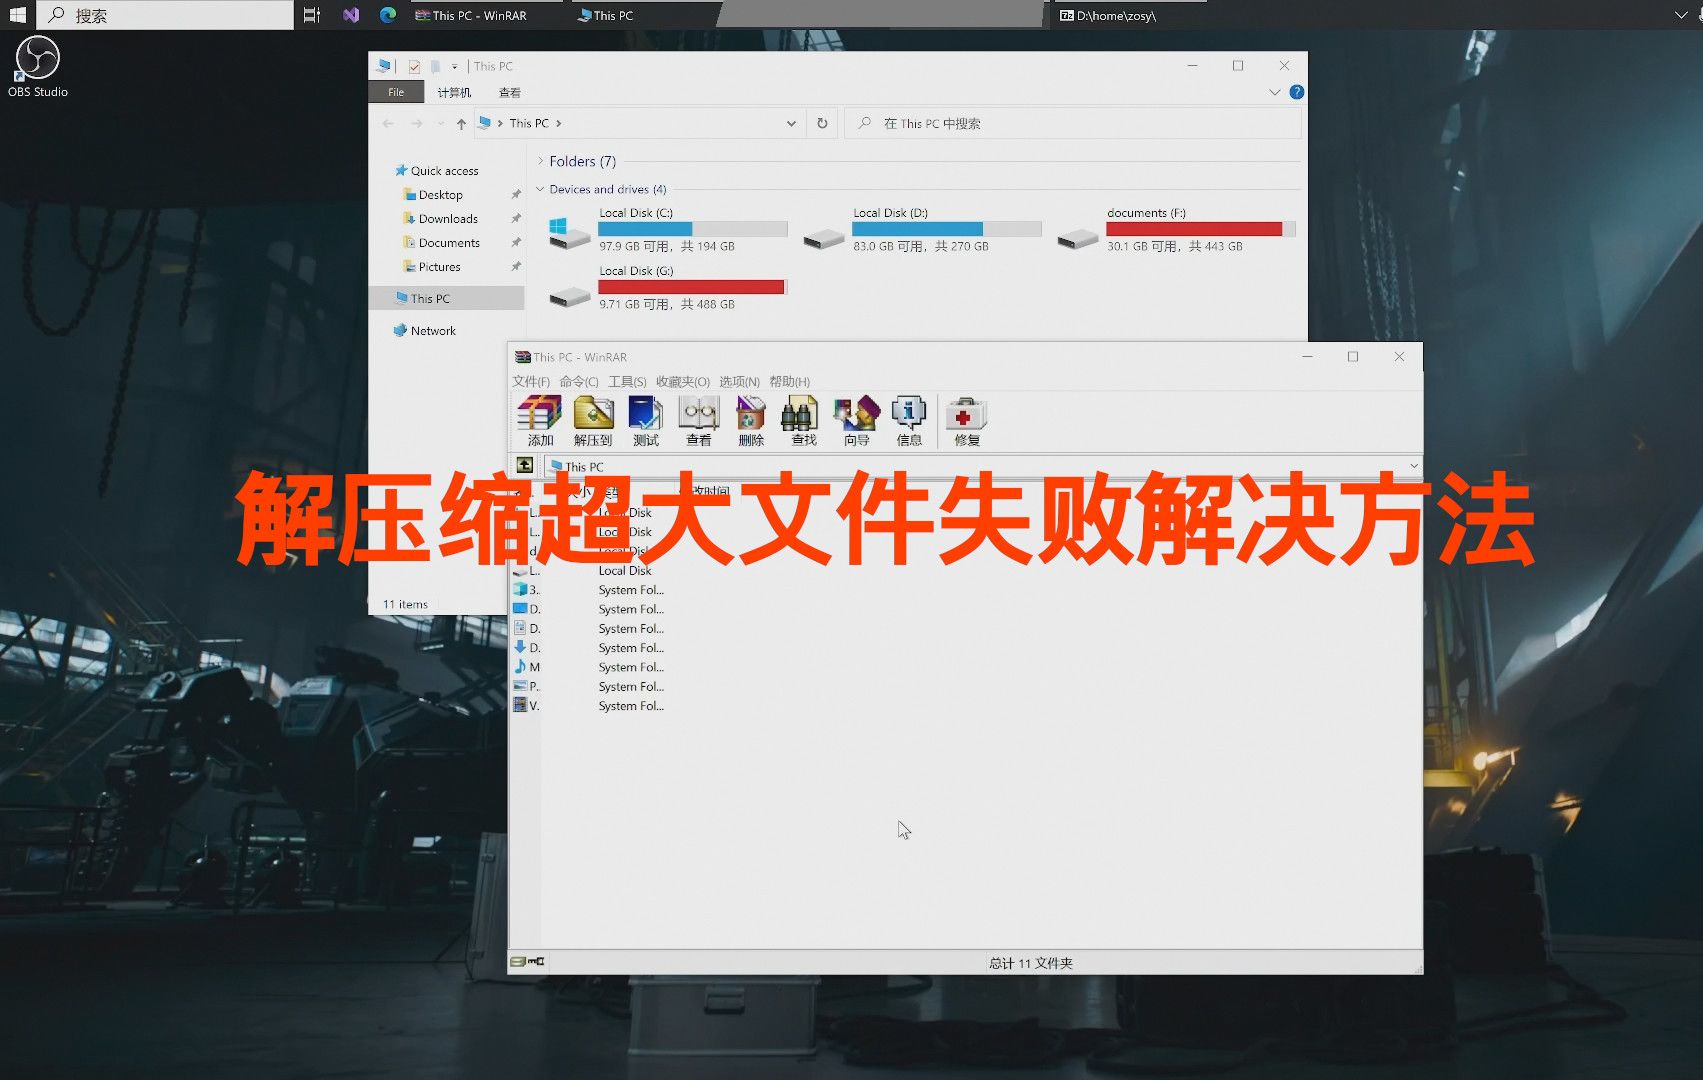The width and height of the screenshot is (1703, 1080).
Task: Collapse the Devices and drives (4) group
Action: pyautogui.click(x=541, y=189)
